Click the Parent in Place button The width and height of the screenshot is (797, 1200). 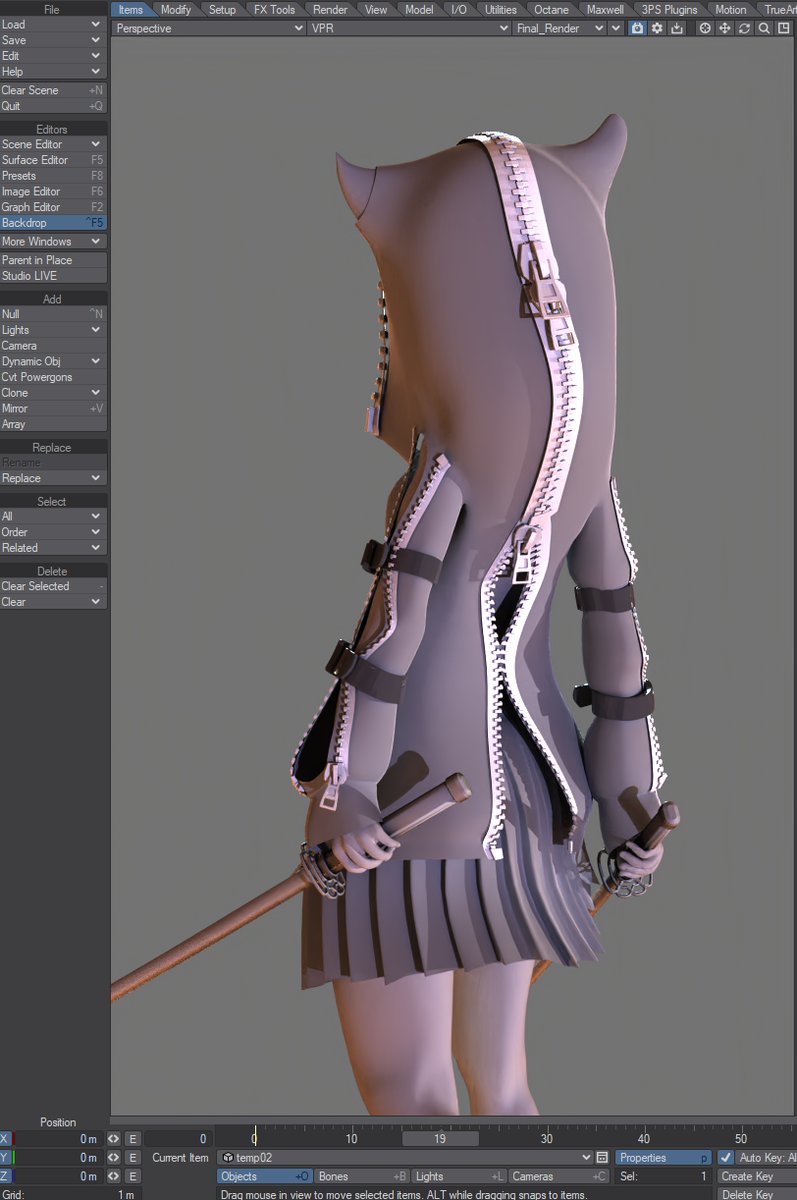[53, 260]
